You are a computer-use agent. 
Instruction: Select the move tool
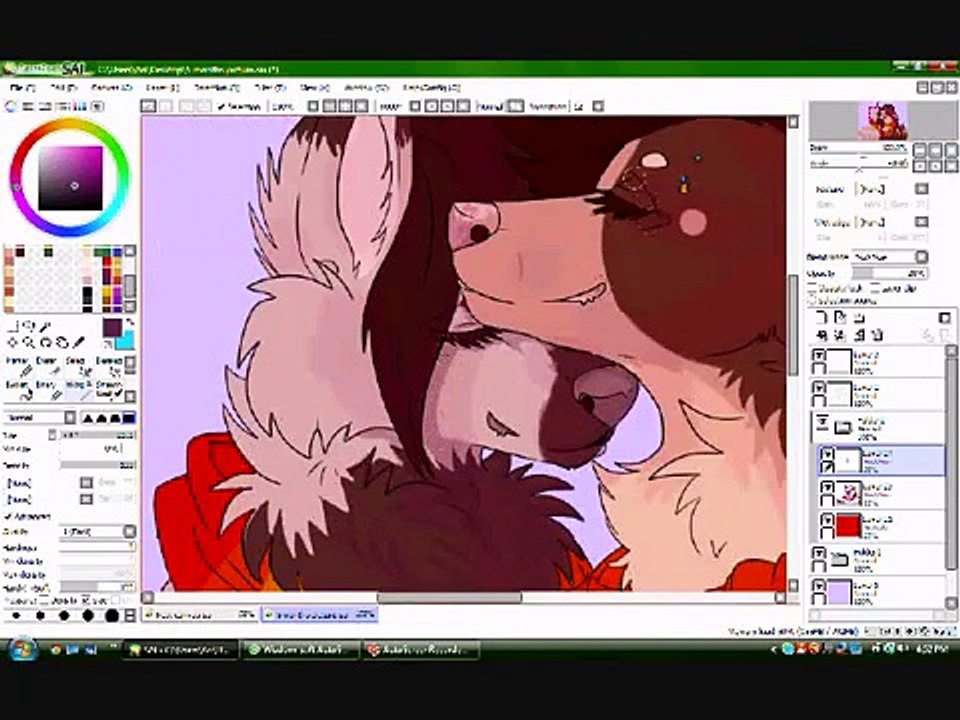click(13, 342)
